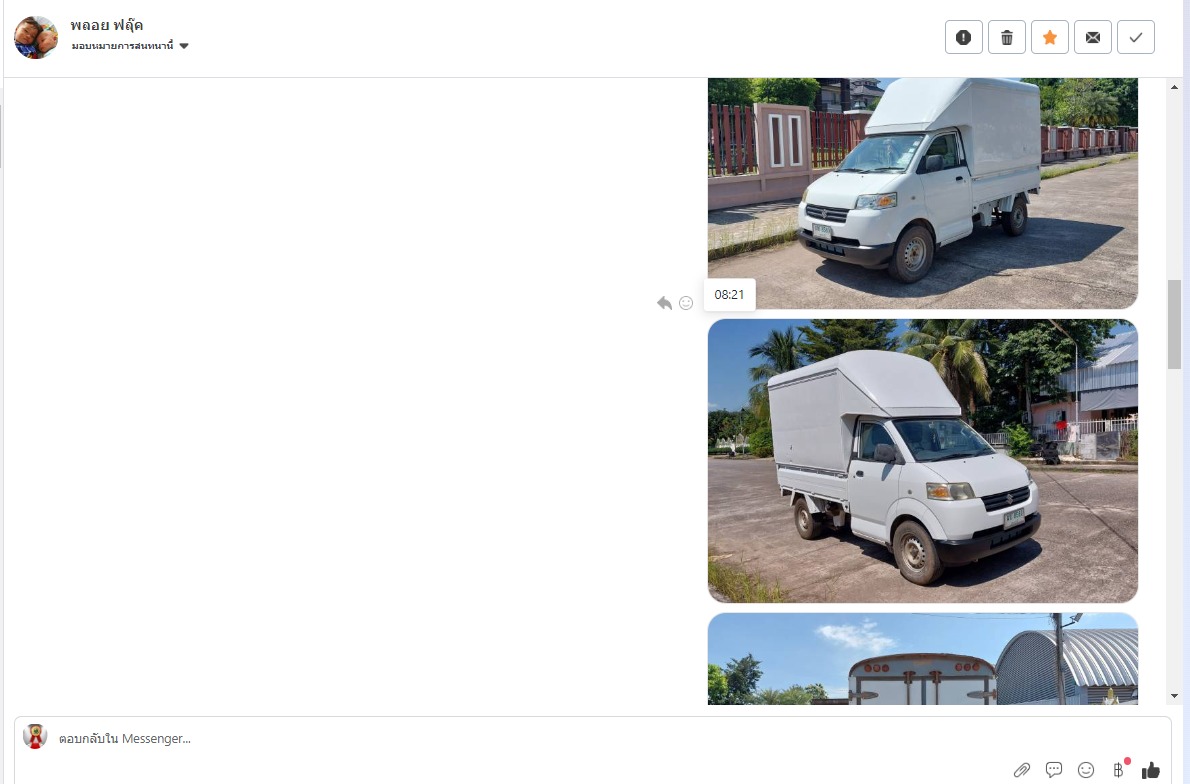Screen dimensions: 1190x784
Task: Attach a file with paperclip icon
Action: tap(1022, 770)
